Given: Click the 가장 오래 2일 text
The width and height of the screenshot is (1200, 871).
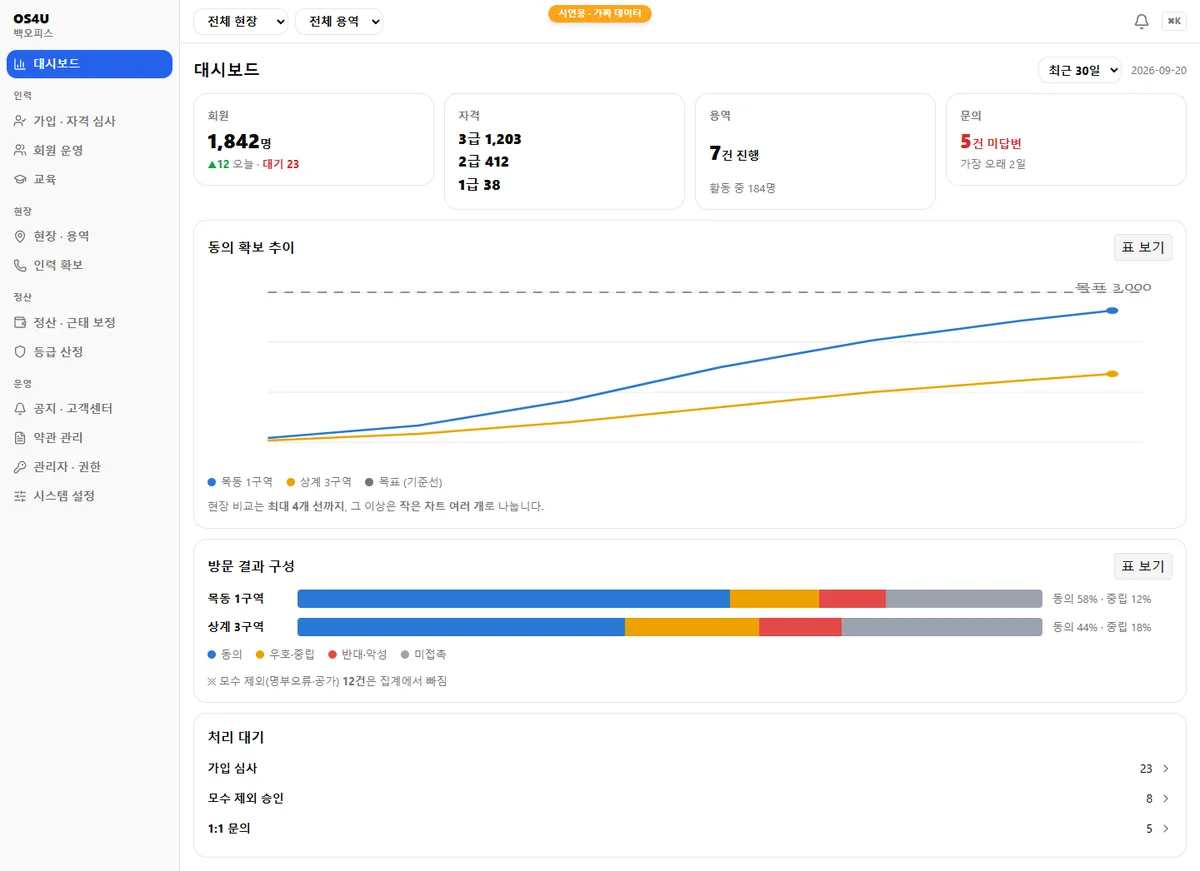Looking at the screenshot, I should click(993, 164).
